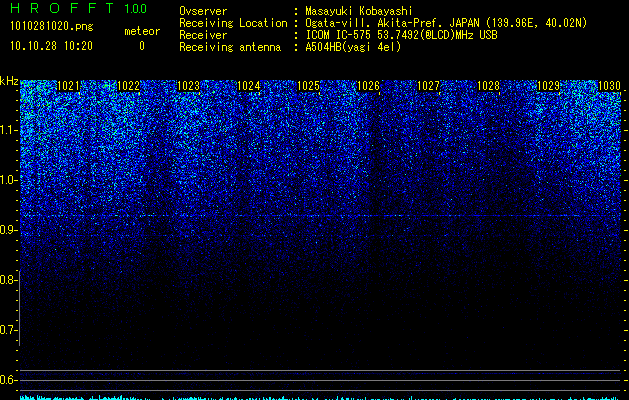
Task: Click the 1029 time marker
Action: pos(548,86)
